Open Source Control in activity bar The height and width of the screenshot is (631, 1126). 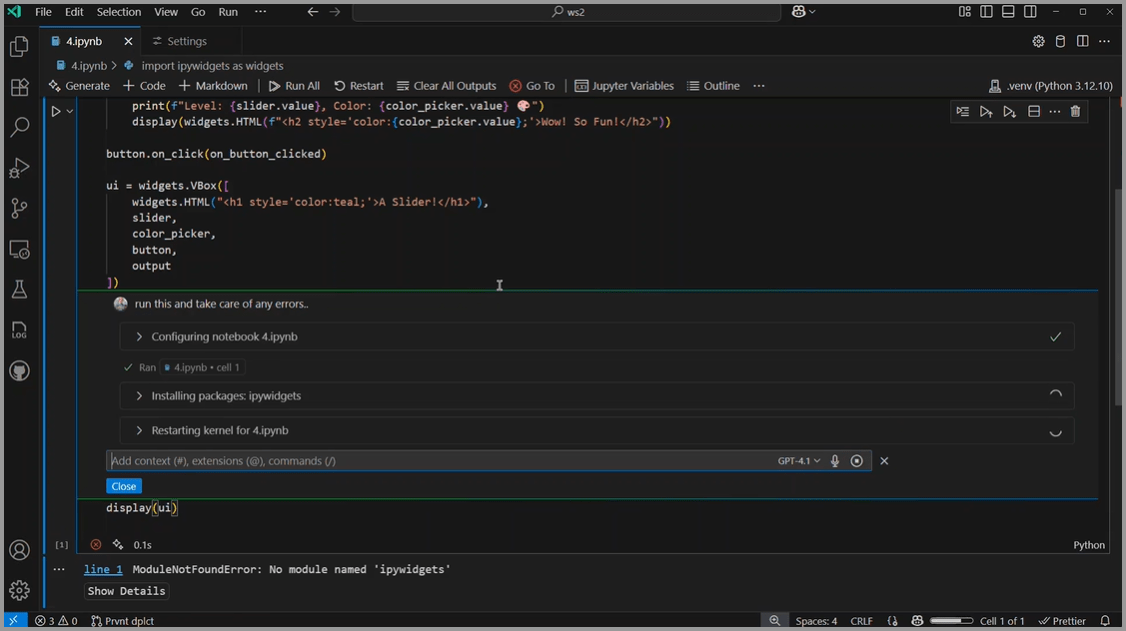[x=19, y=208]
